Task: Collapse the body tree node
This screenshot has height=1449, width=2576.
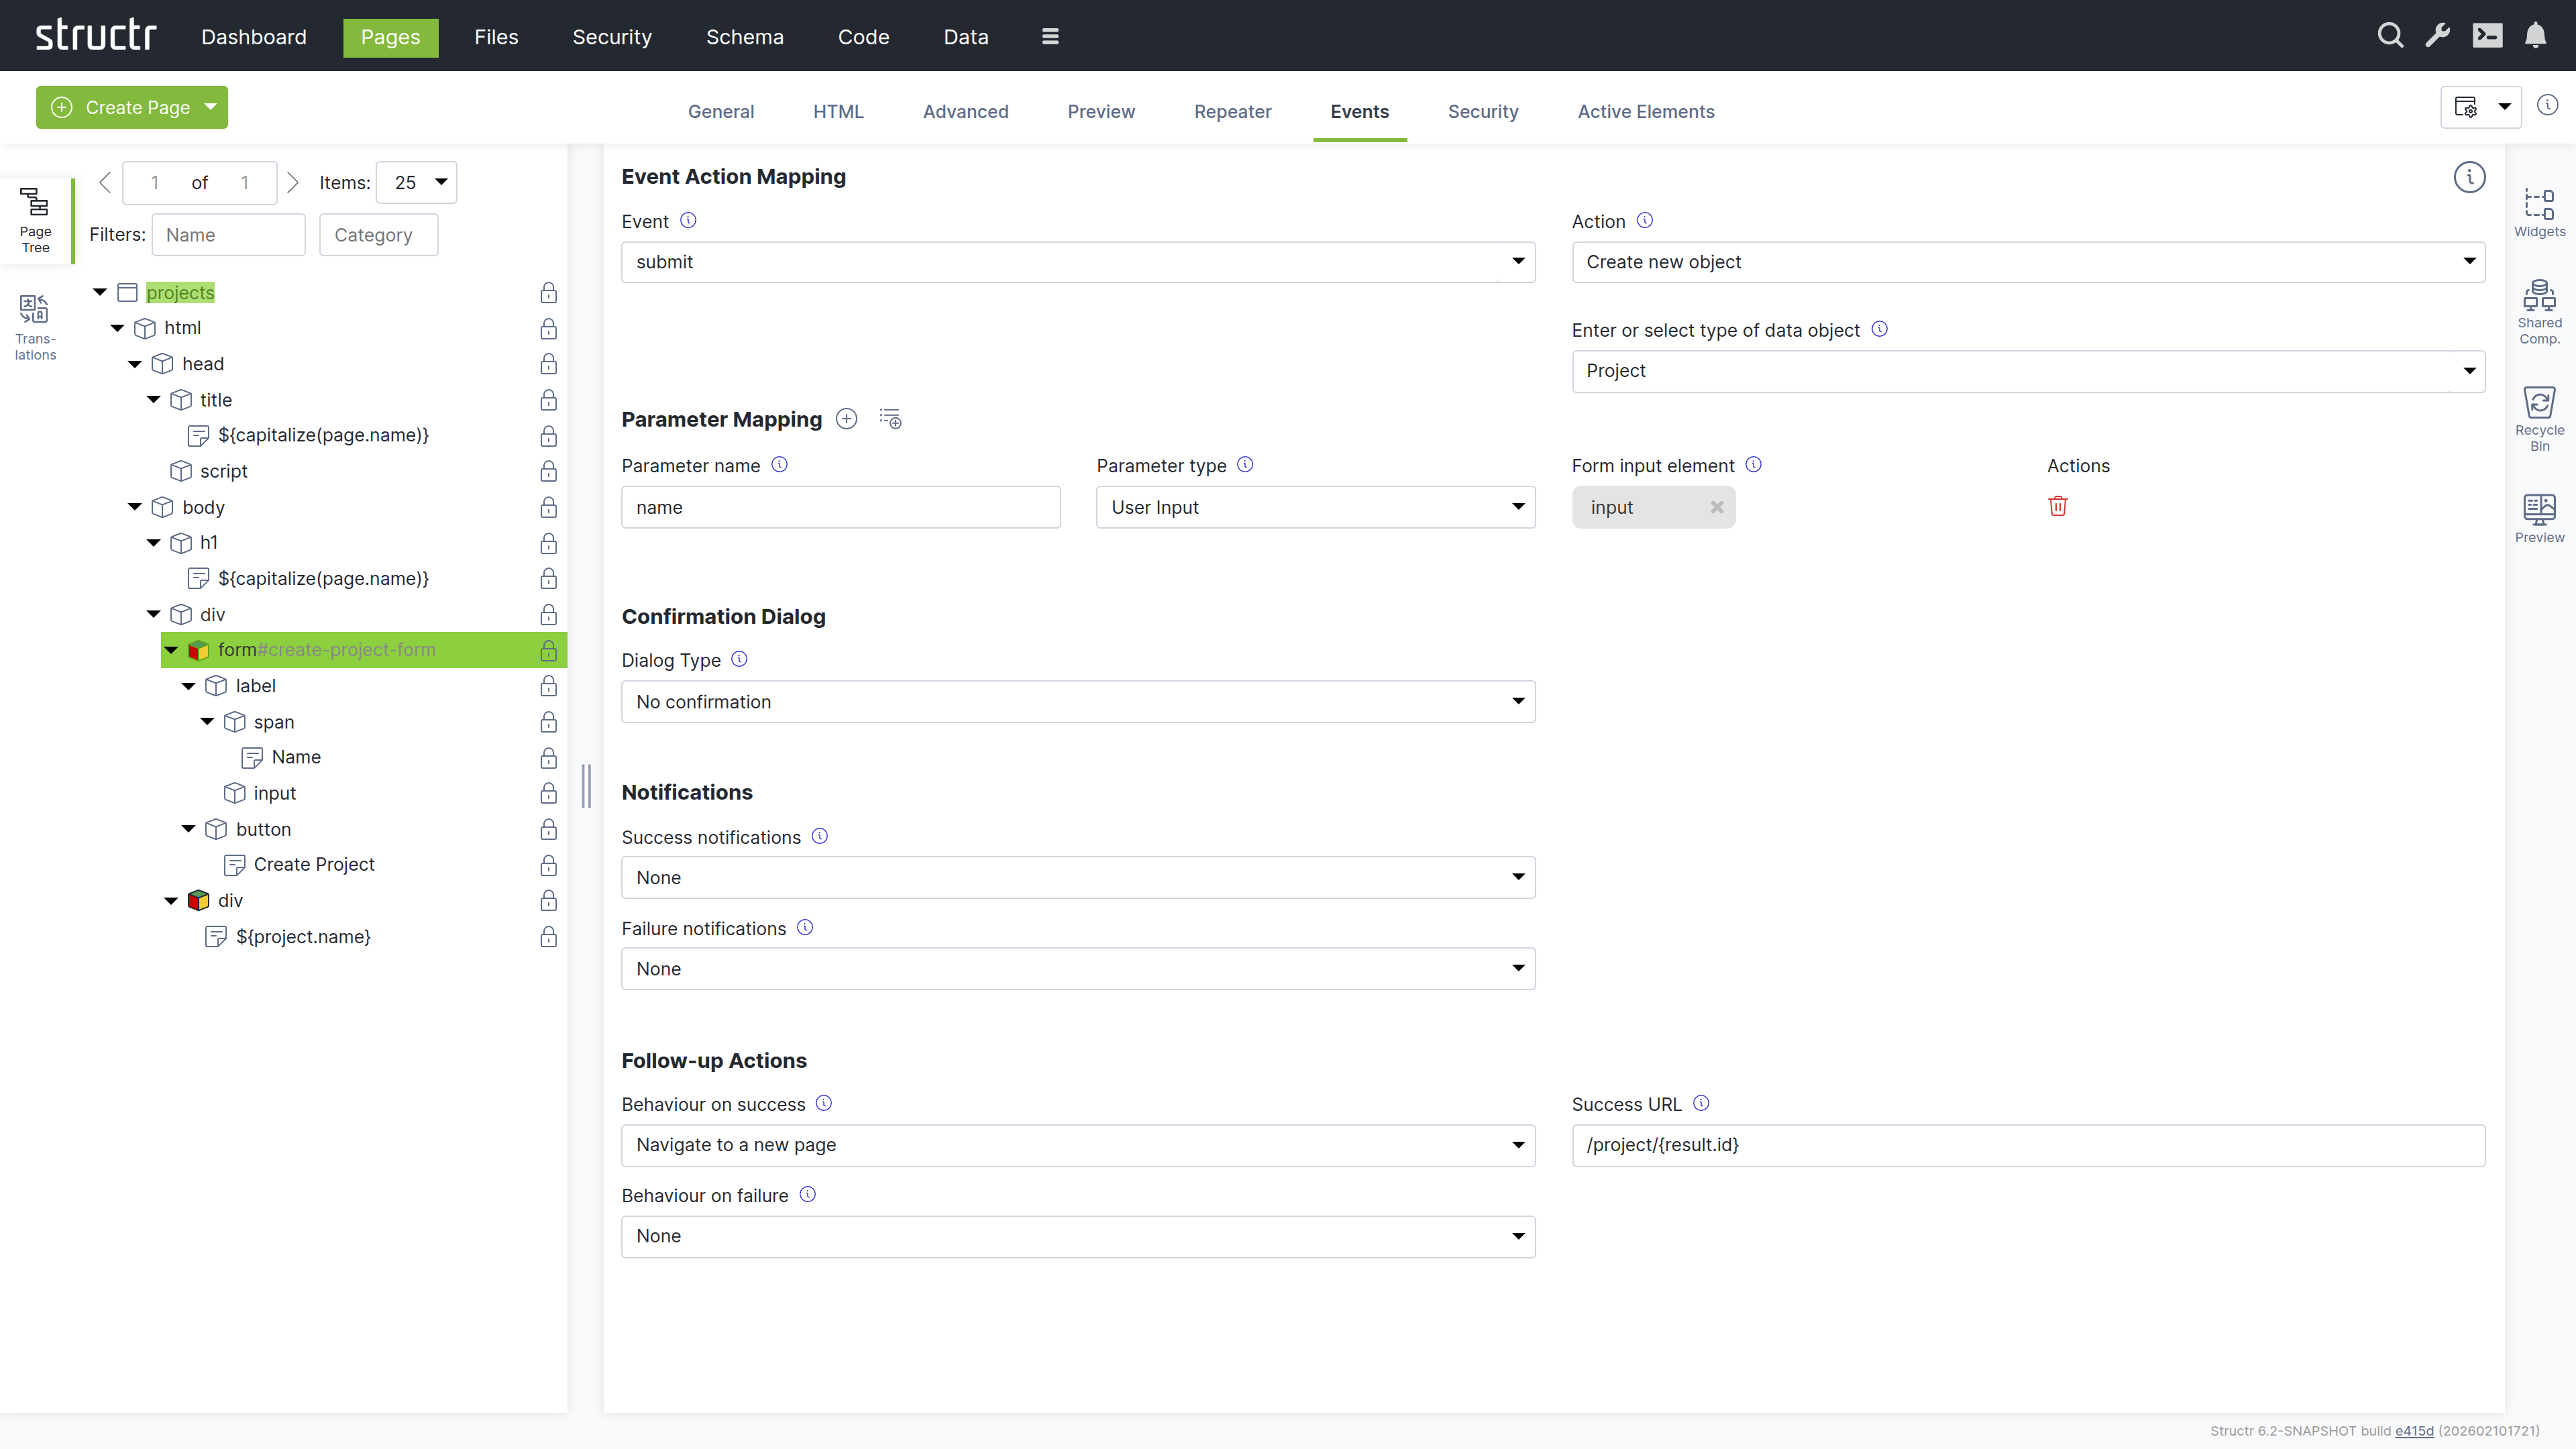Action: point(134,506)
